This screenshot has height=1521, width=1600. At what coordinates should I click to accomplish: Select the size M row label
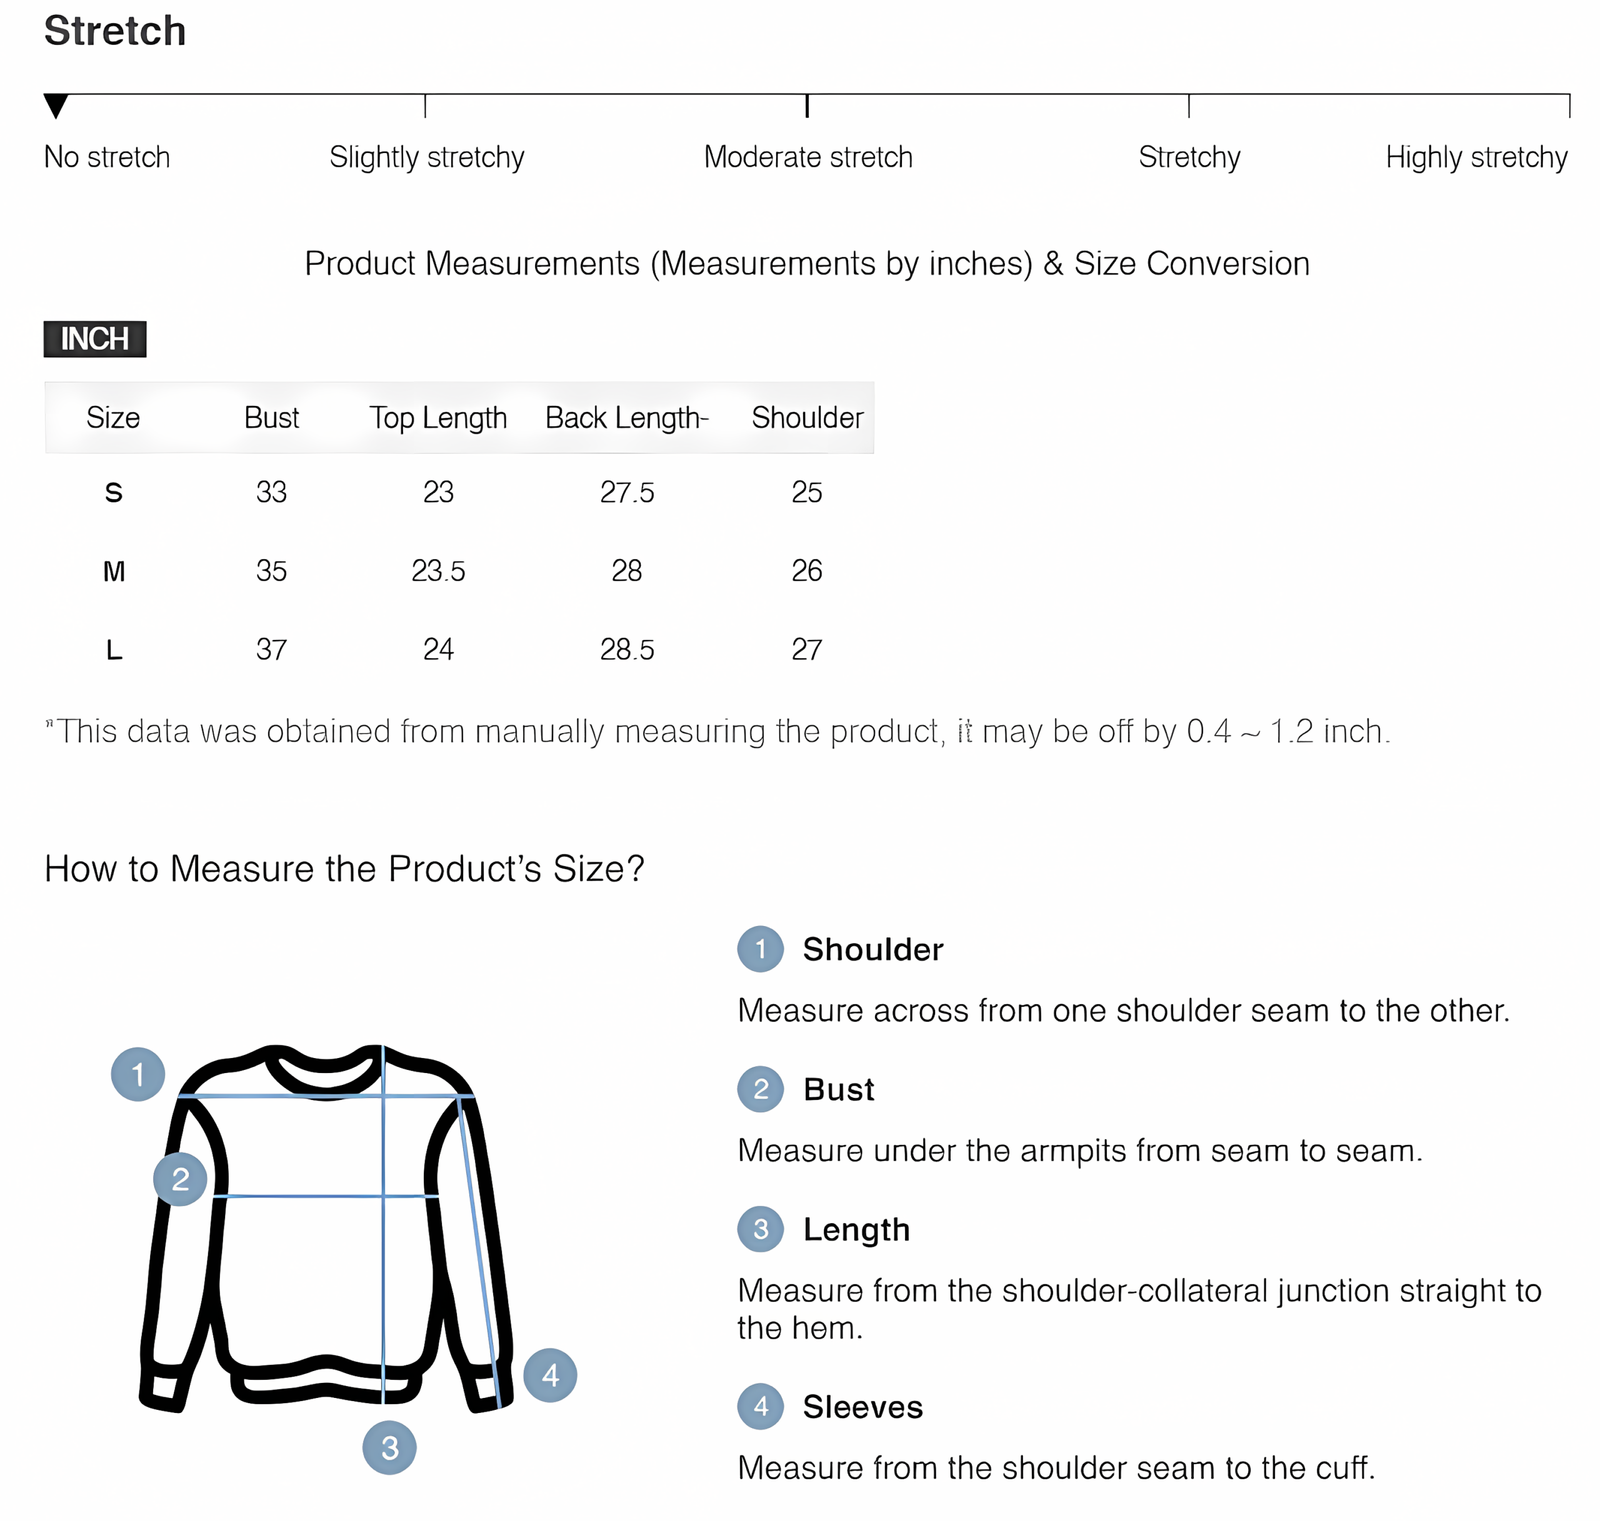pyautogui.click(x=114, y=571)
